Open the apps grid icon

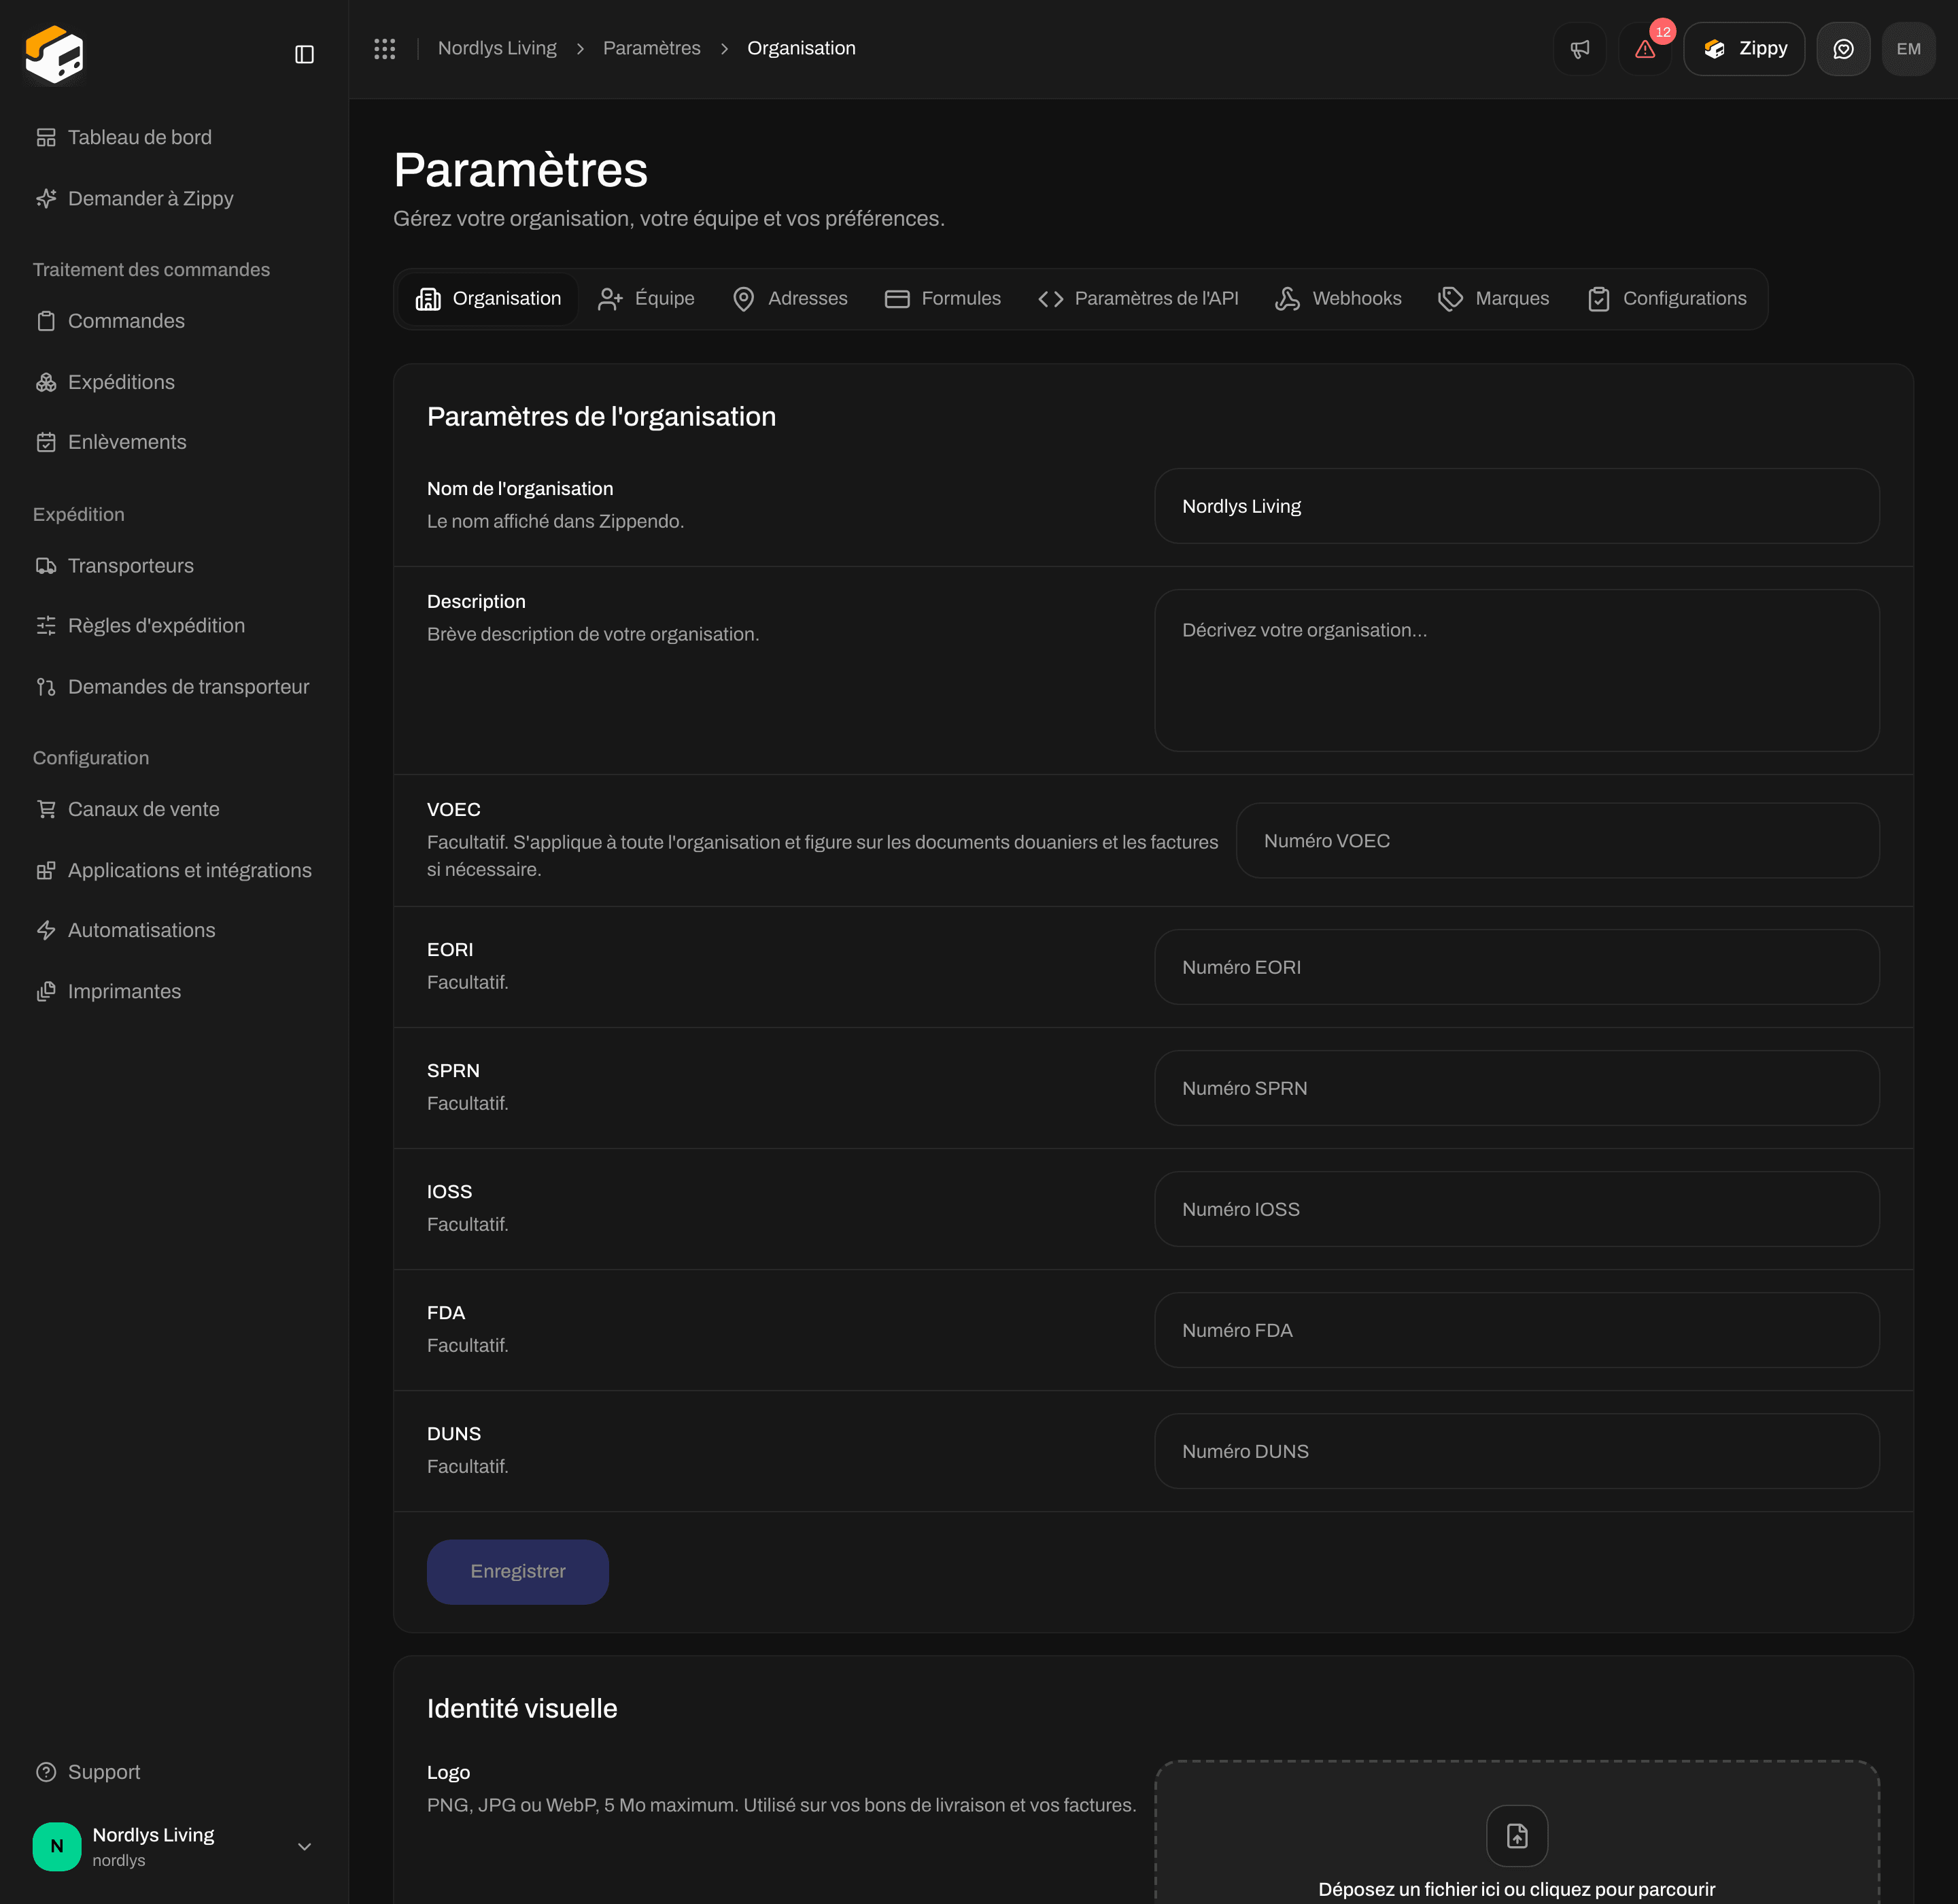tap(385, 48)
